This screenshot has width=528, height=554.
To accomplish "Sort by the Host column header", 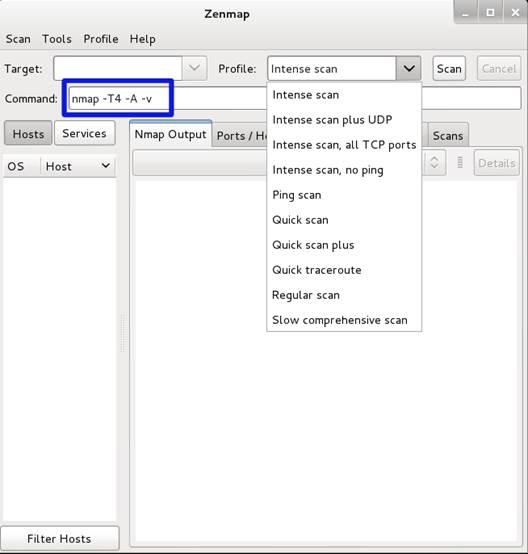I will coord(78,166).
